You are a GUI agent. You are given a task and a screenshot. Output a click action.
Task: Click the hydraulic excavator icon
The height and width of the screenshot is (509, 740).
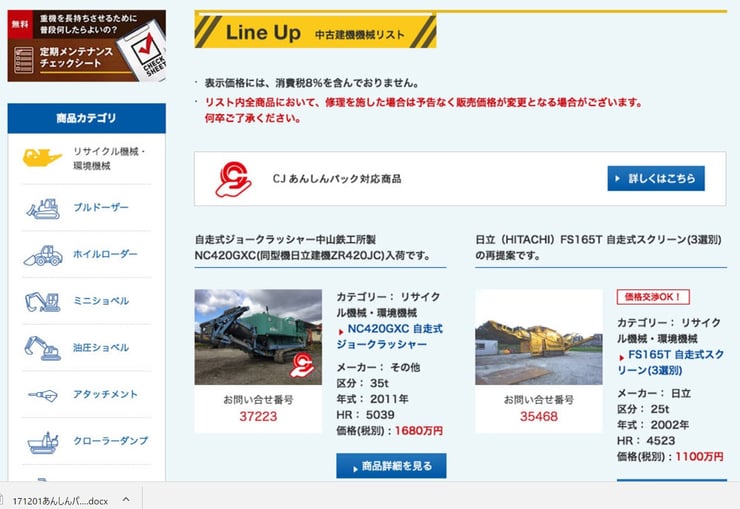(x=42, y=348)
